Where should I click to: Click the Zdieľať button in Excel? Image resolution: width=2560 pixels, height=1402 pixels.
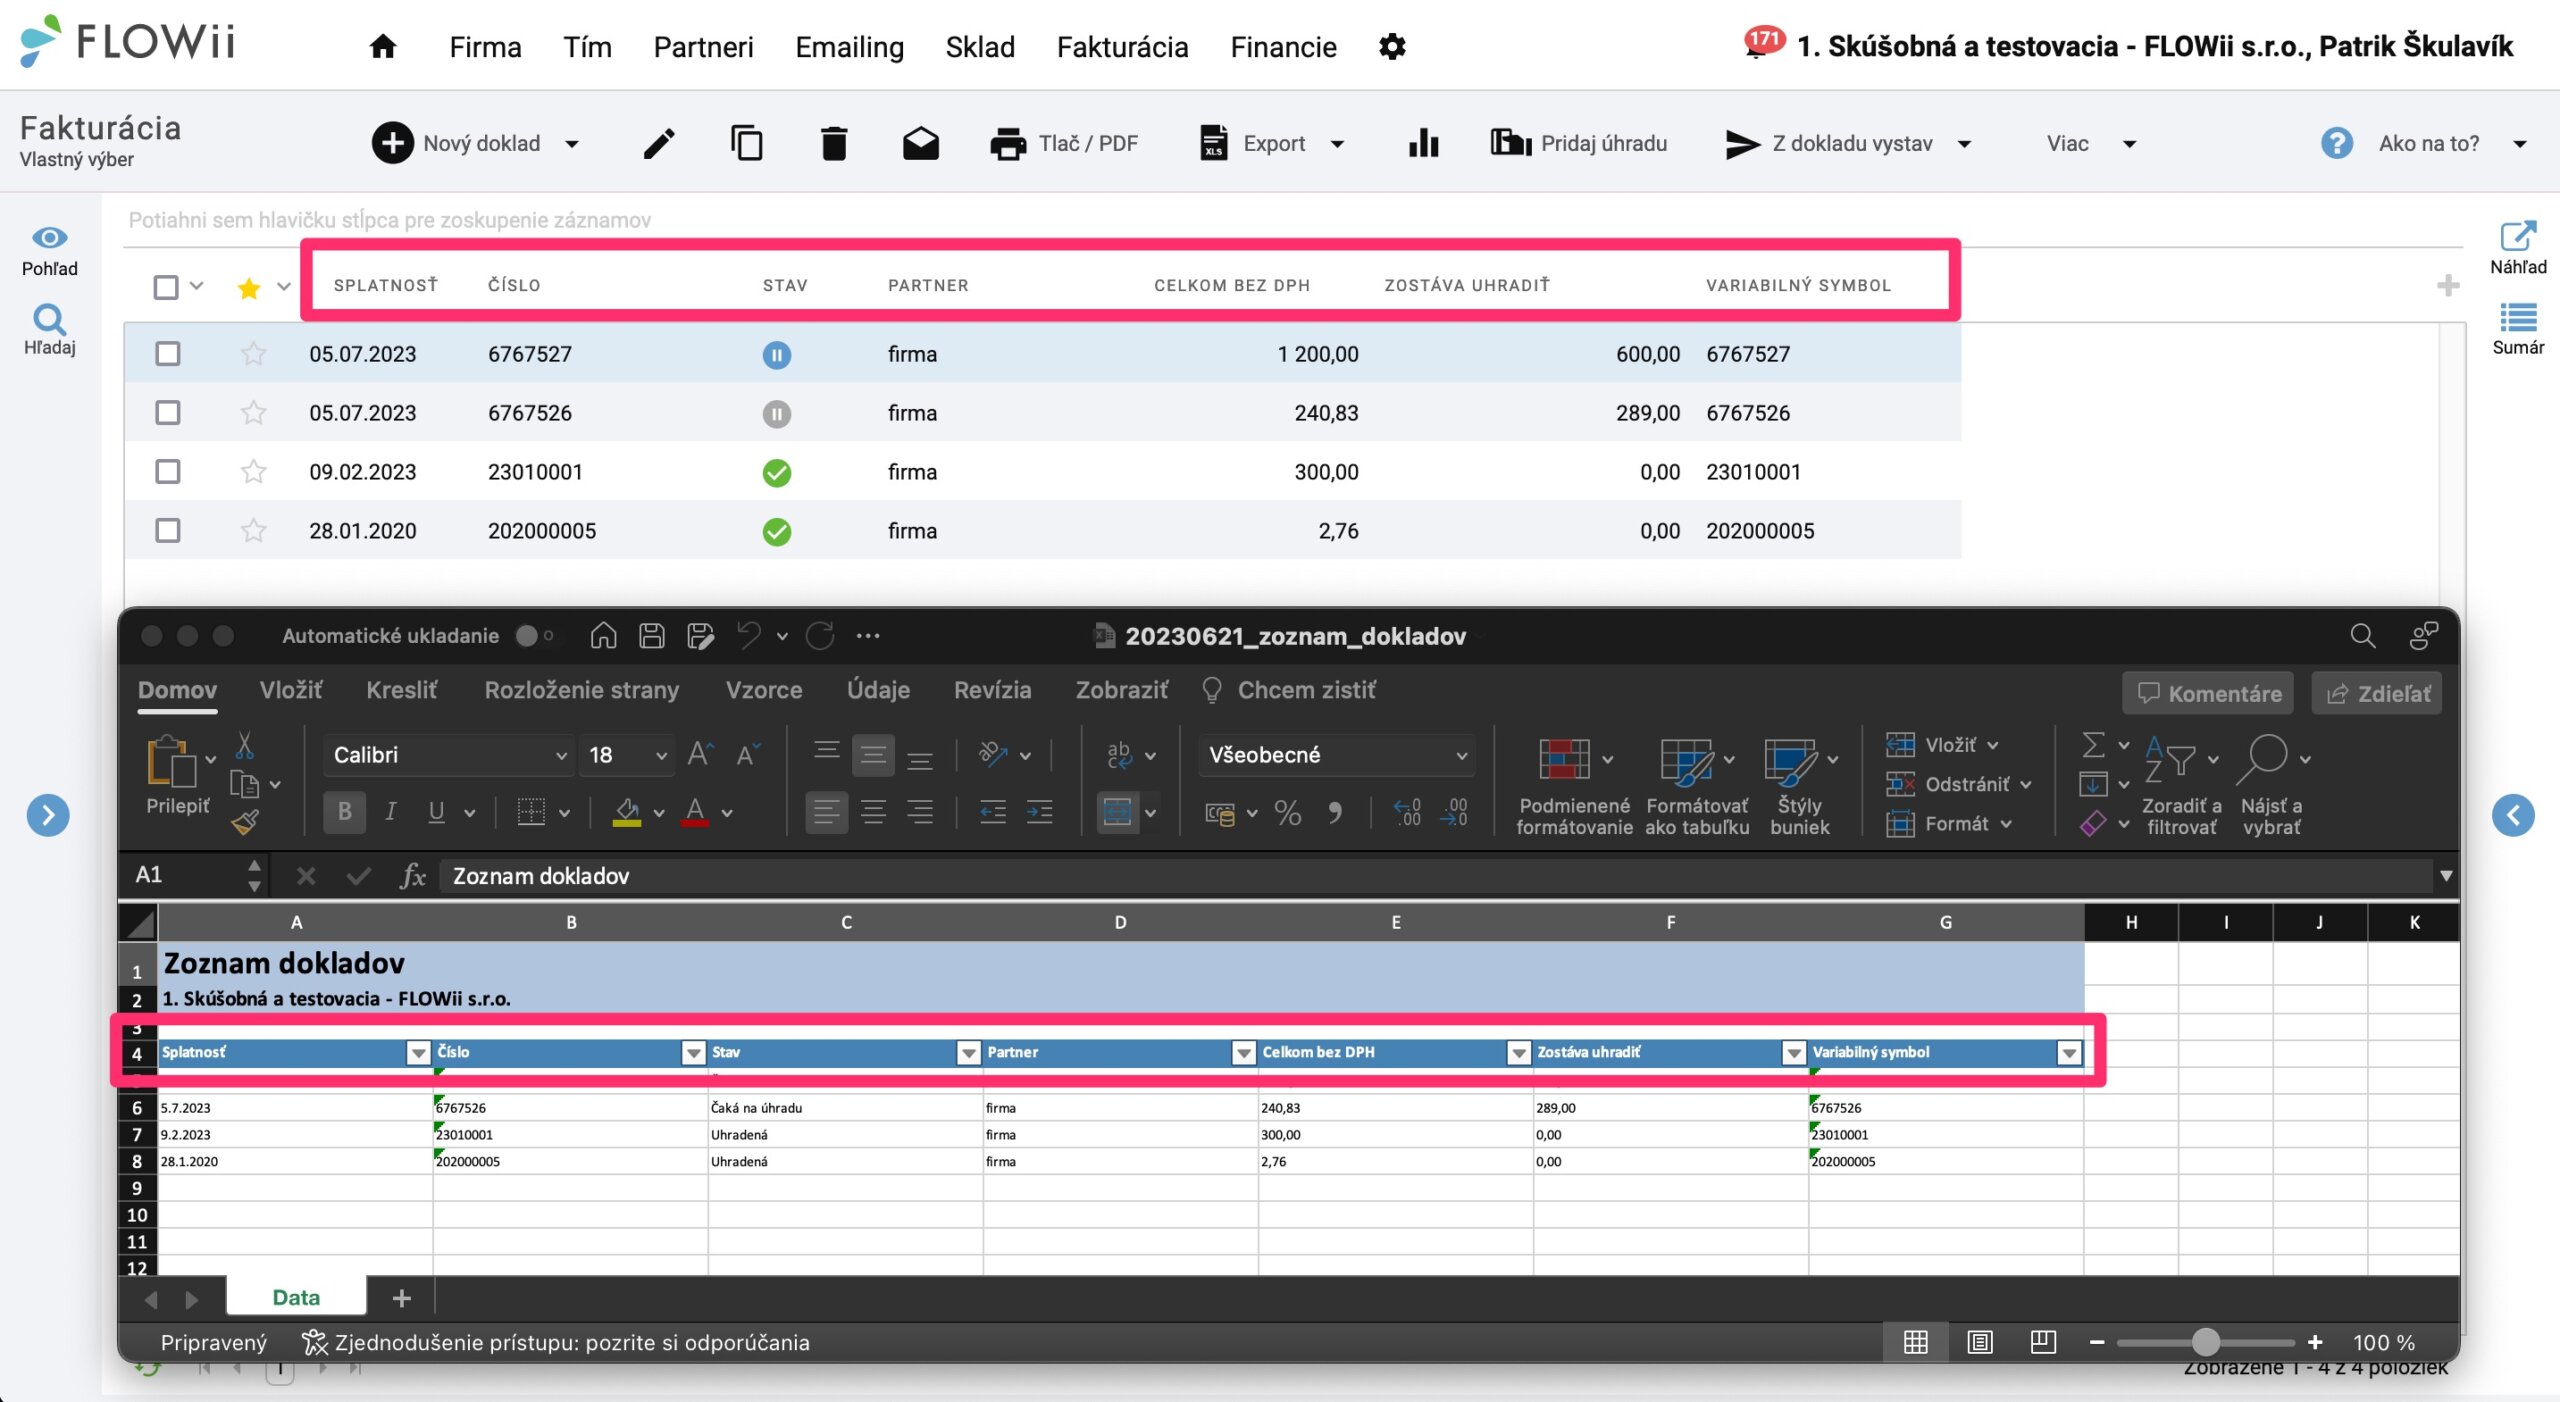tap(2377, 693)
